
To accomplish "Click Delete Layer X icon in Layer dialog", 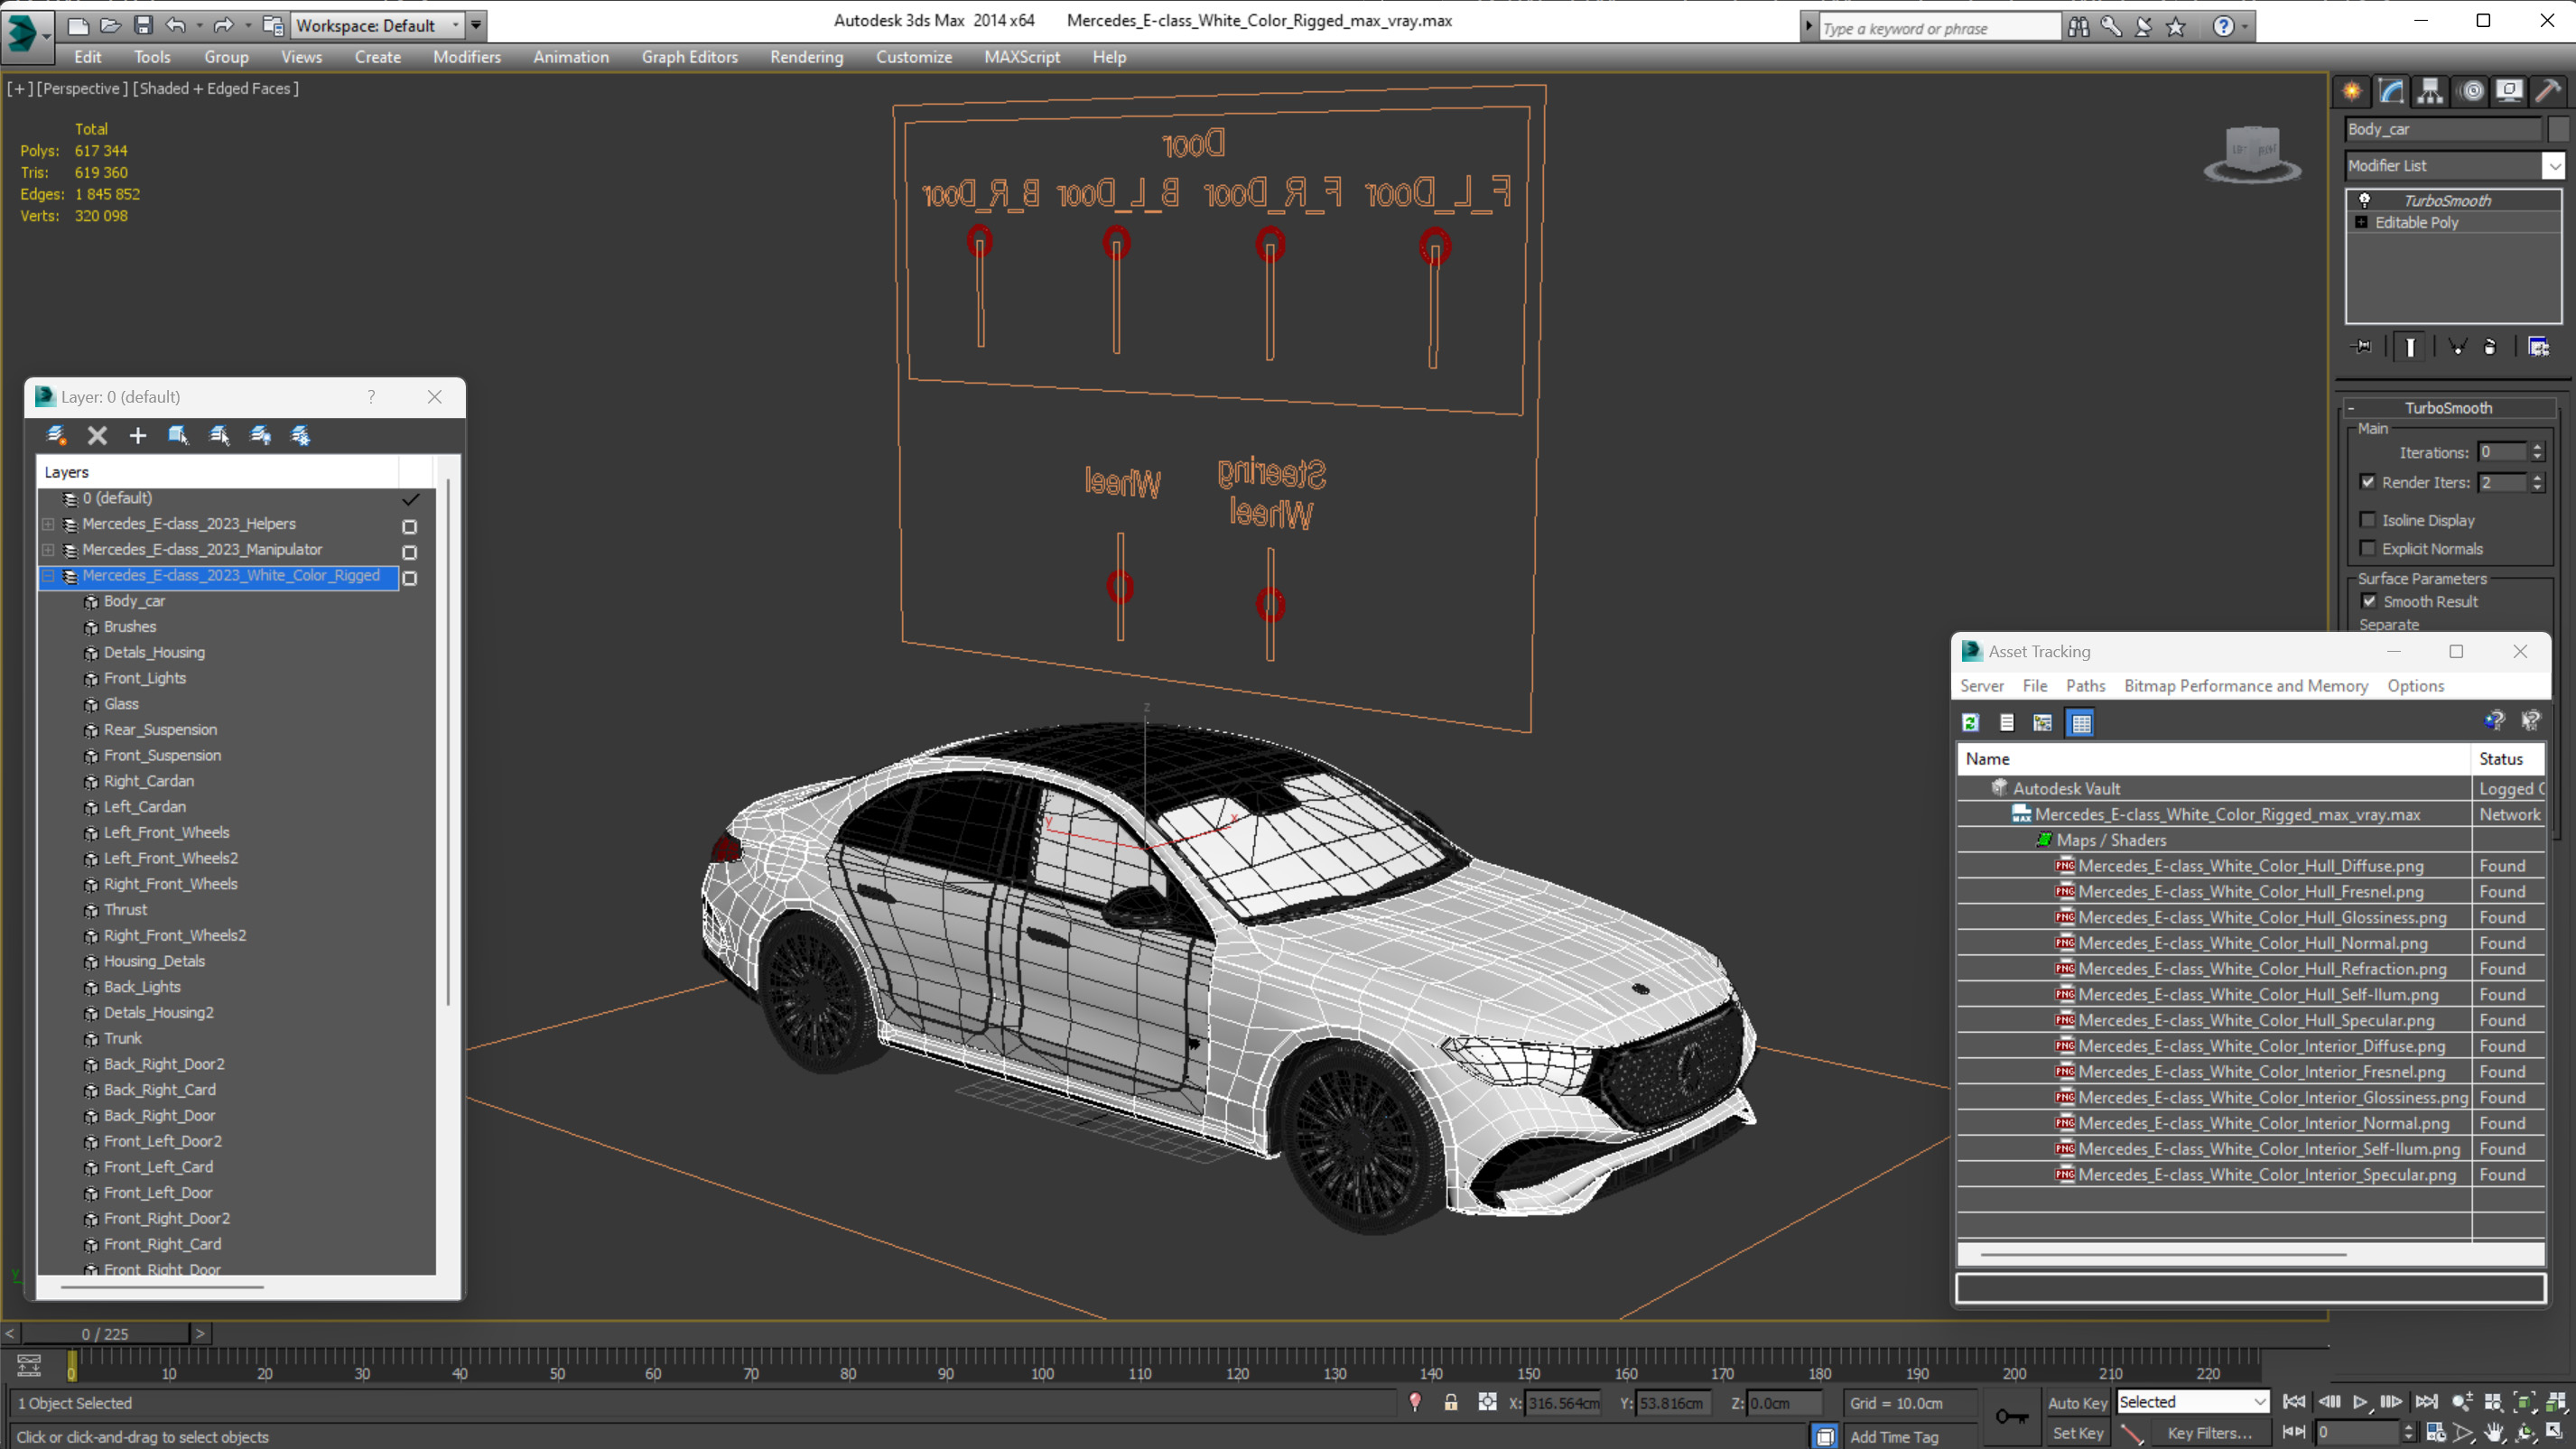I will [97, 435].
